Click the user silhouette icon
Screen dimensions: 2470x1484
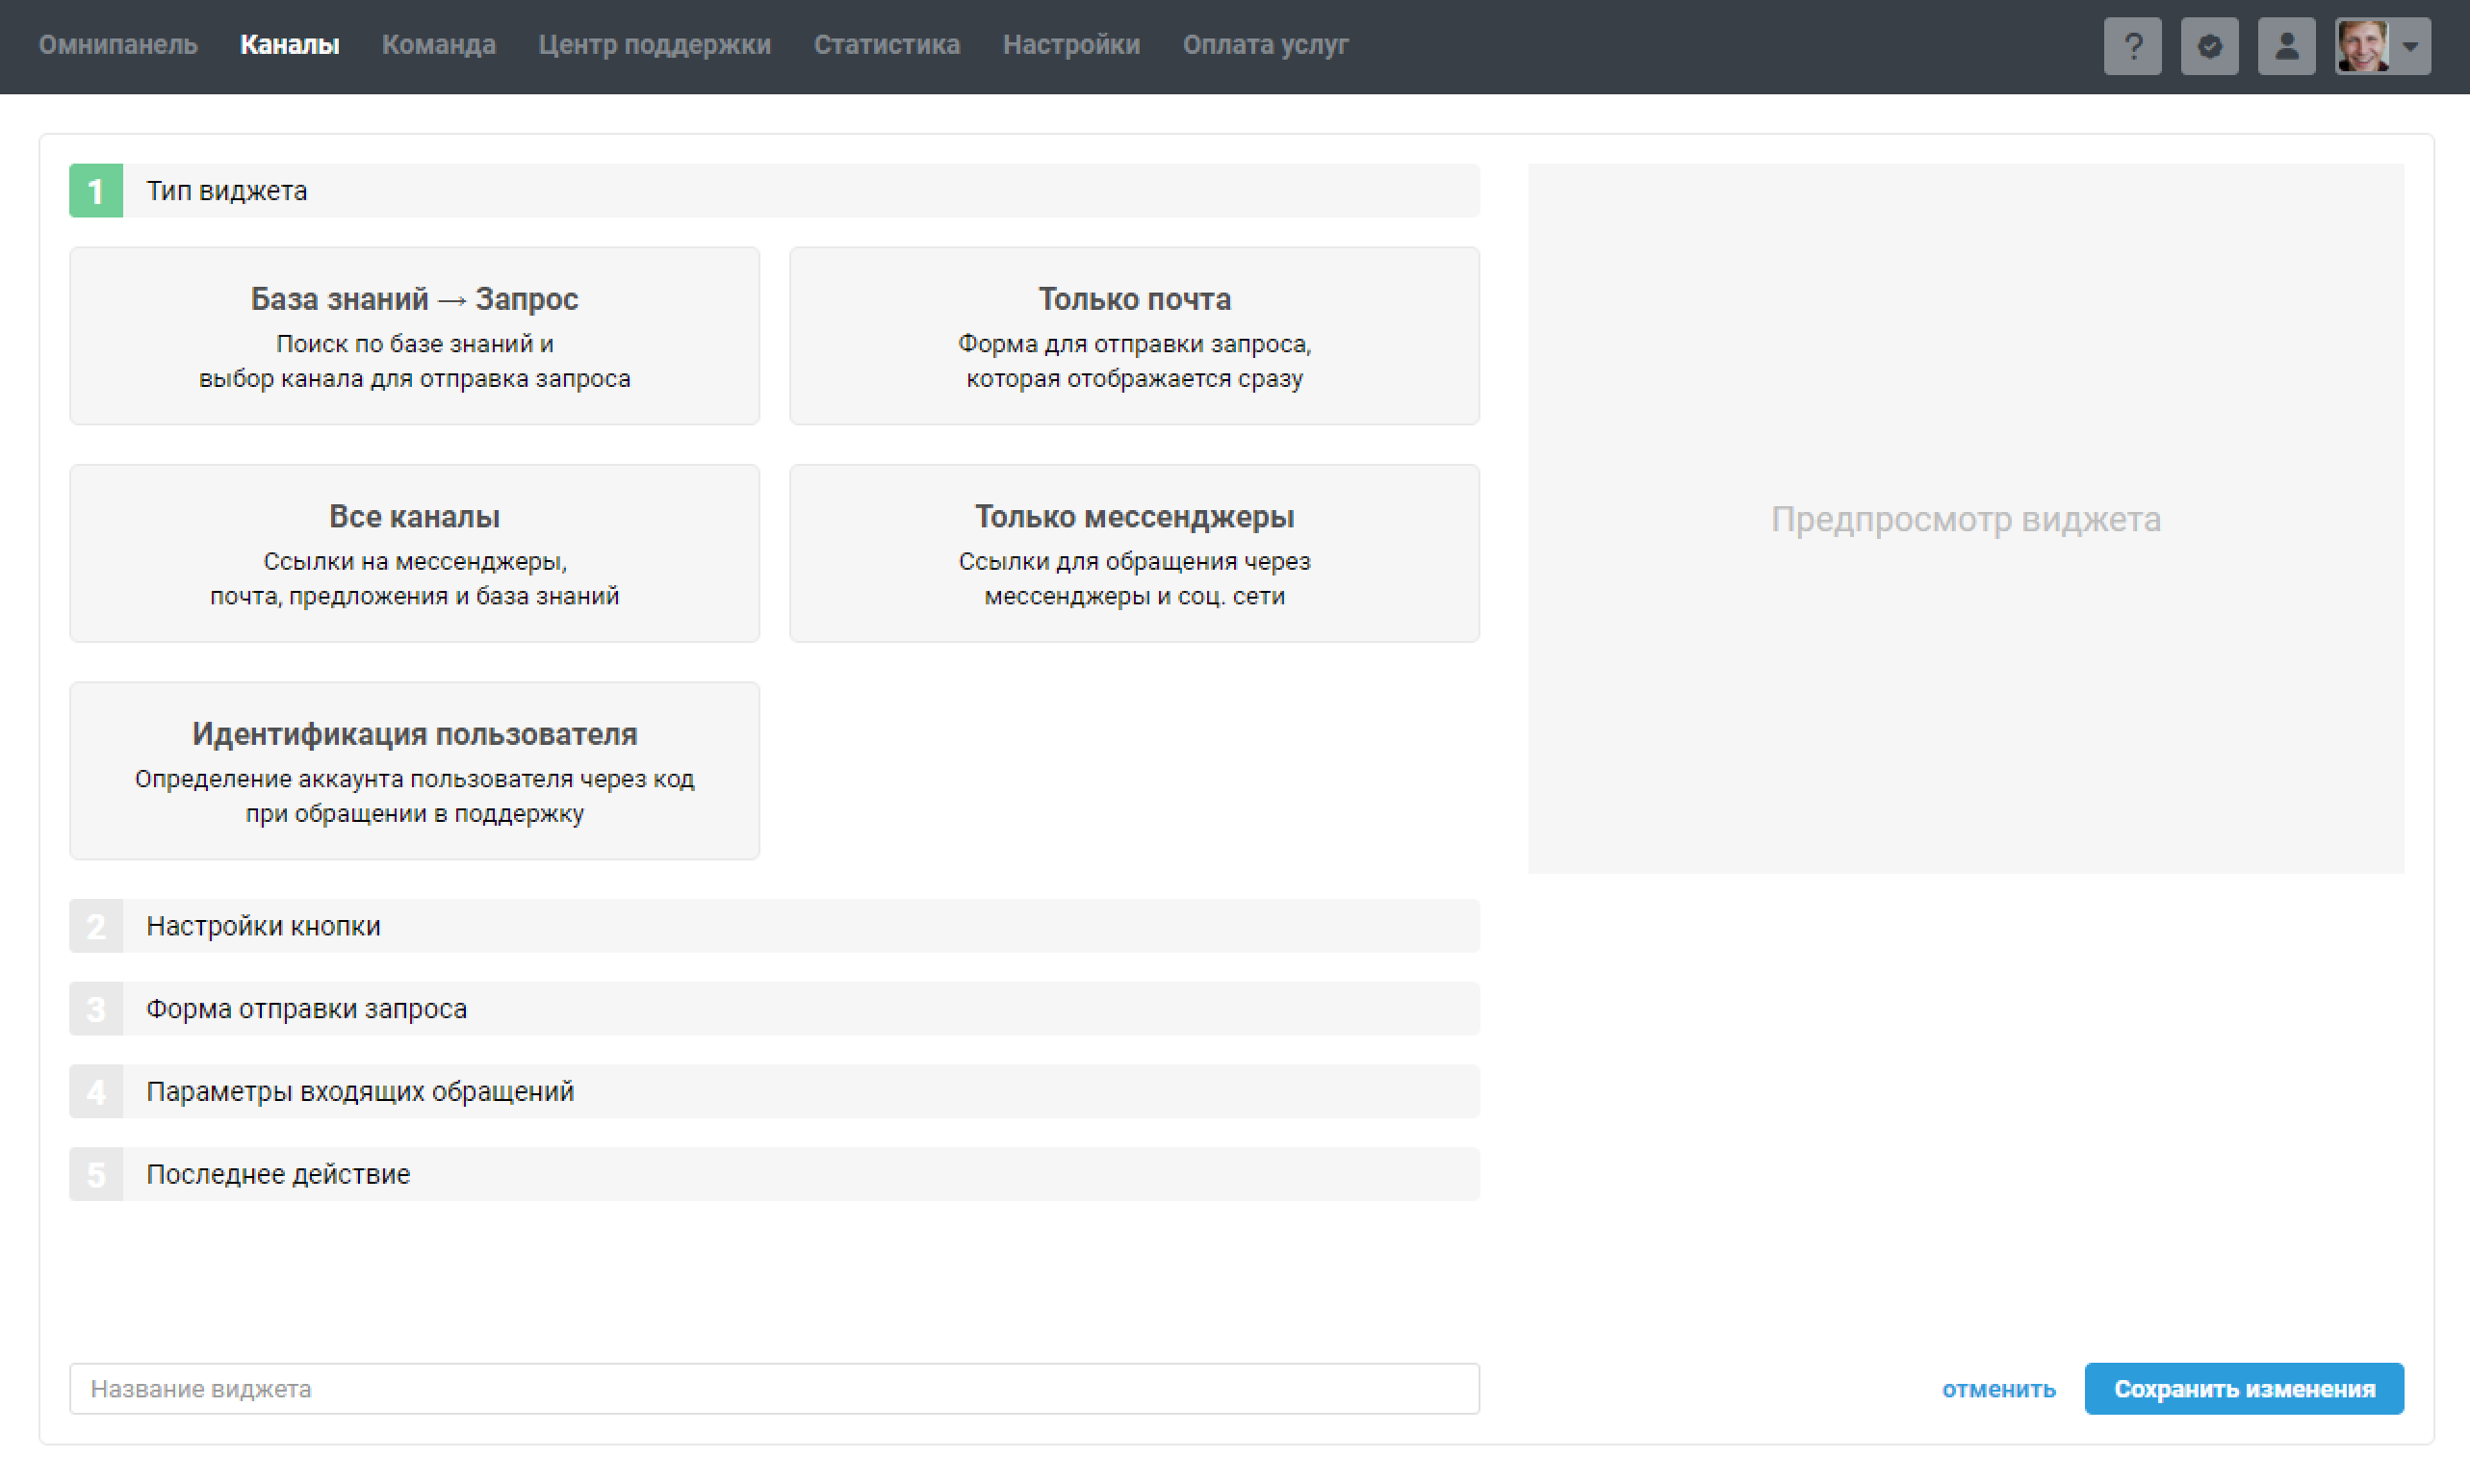pos(2286,46)
